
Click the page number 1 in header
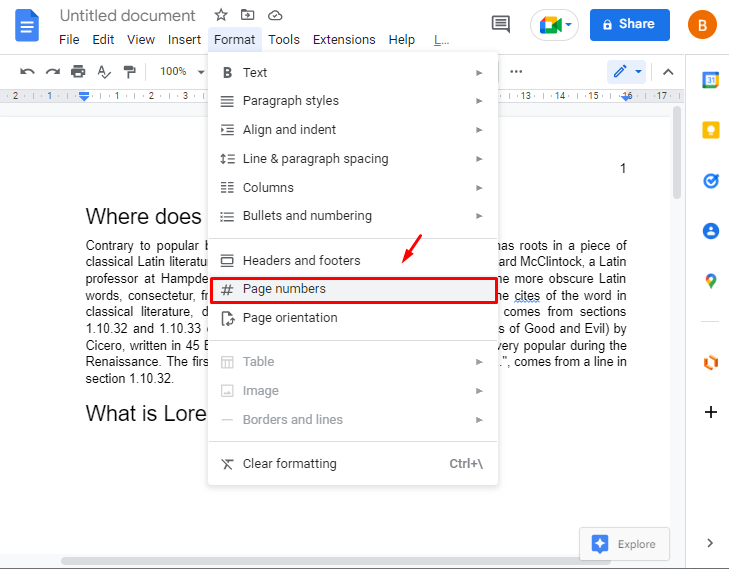623,168
